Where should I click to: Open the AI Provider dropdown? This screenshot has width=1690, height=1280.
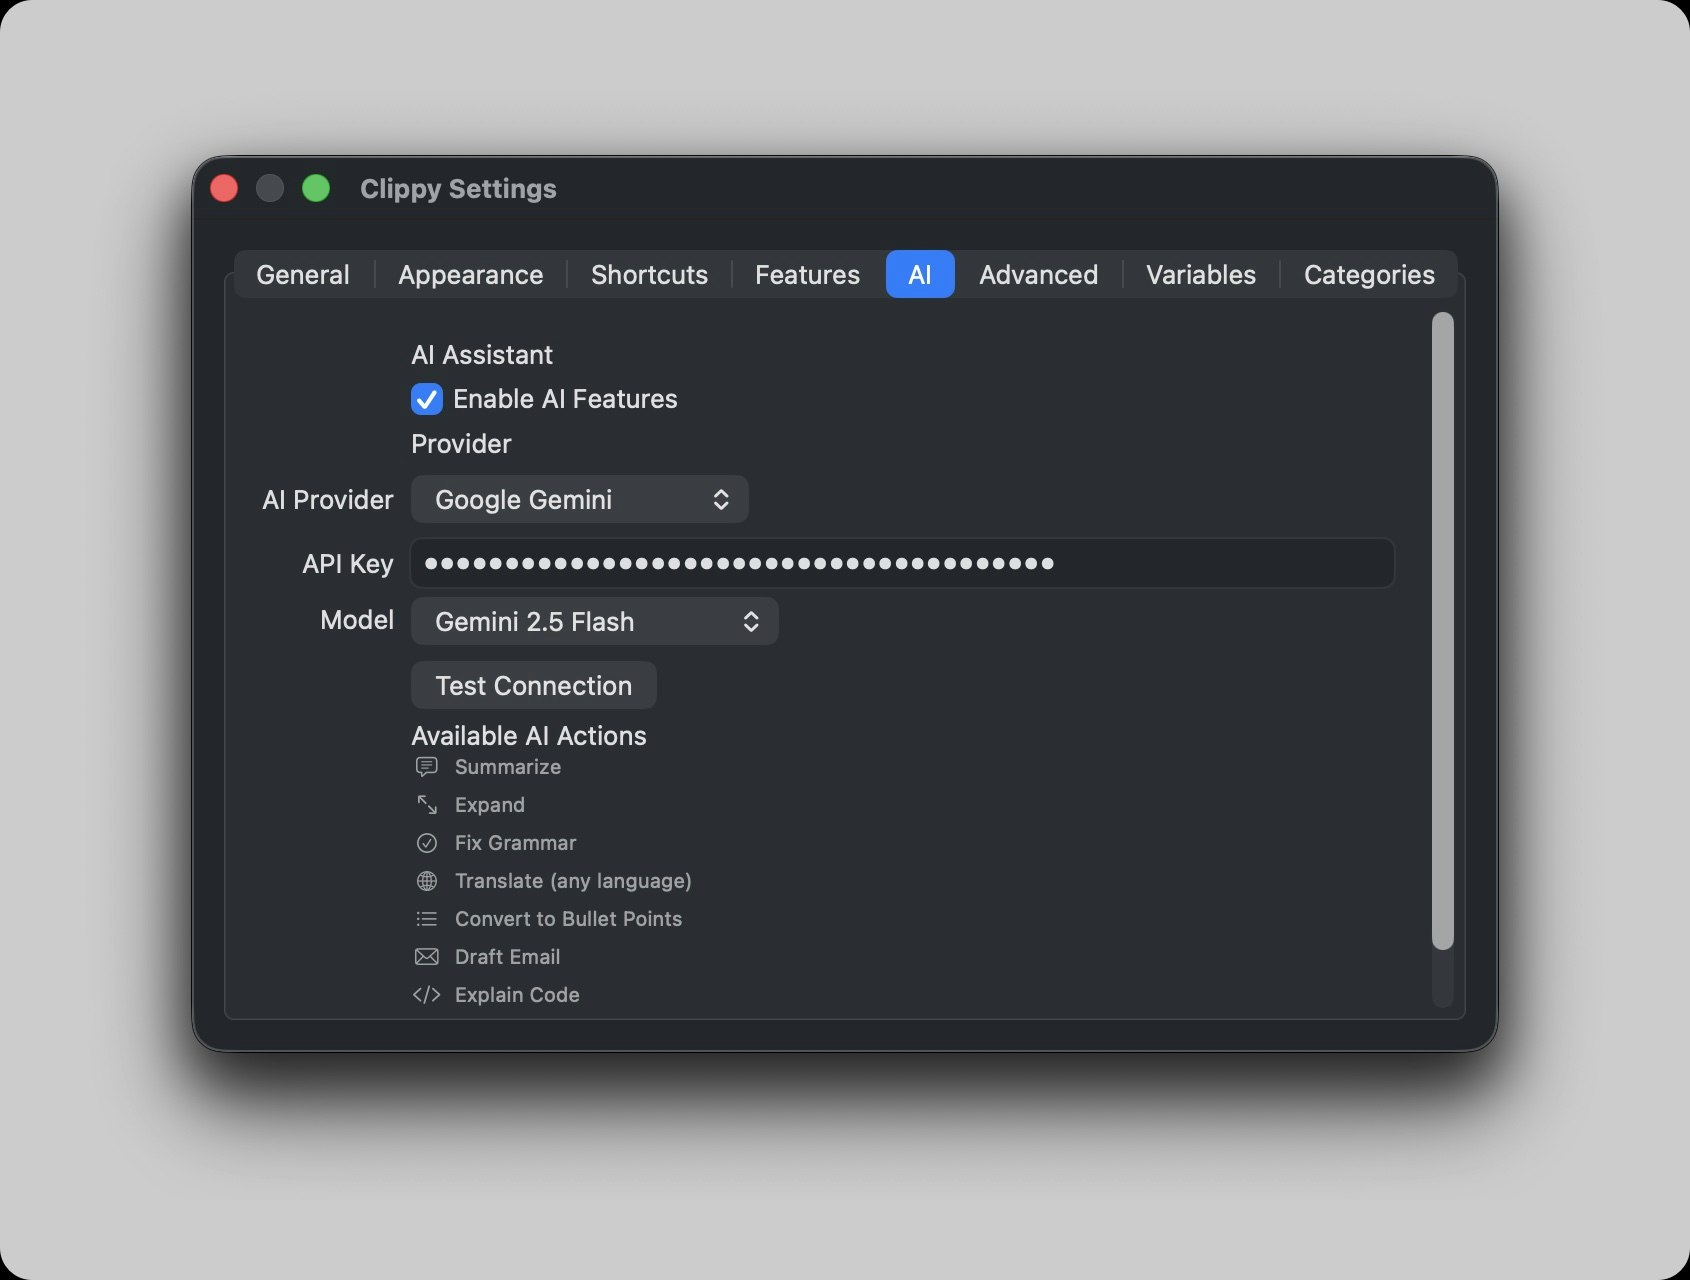pos(579,499)
